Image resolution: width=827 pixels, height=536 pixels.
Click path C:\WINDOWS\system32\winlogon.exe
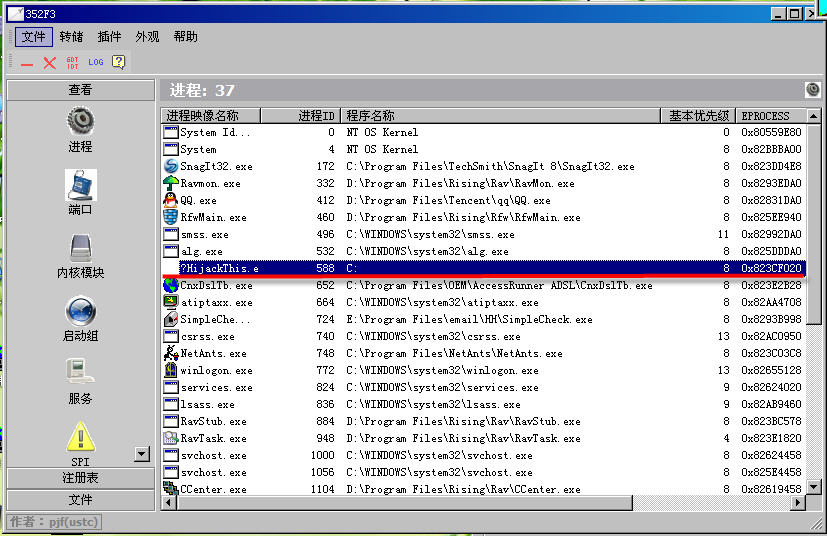(x=442, y=370)
